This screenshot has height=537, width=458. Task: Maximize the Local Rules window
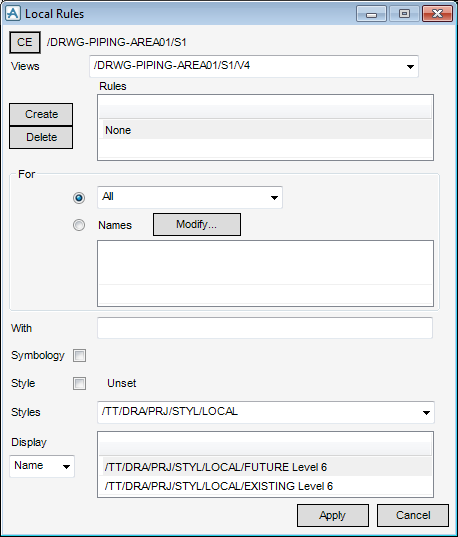404,14
